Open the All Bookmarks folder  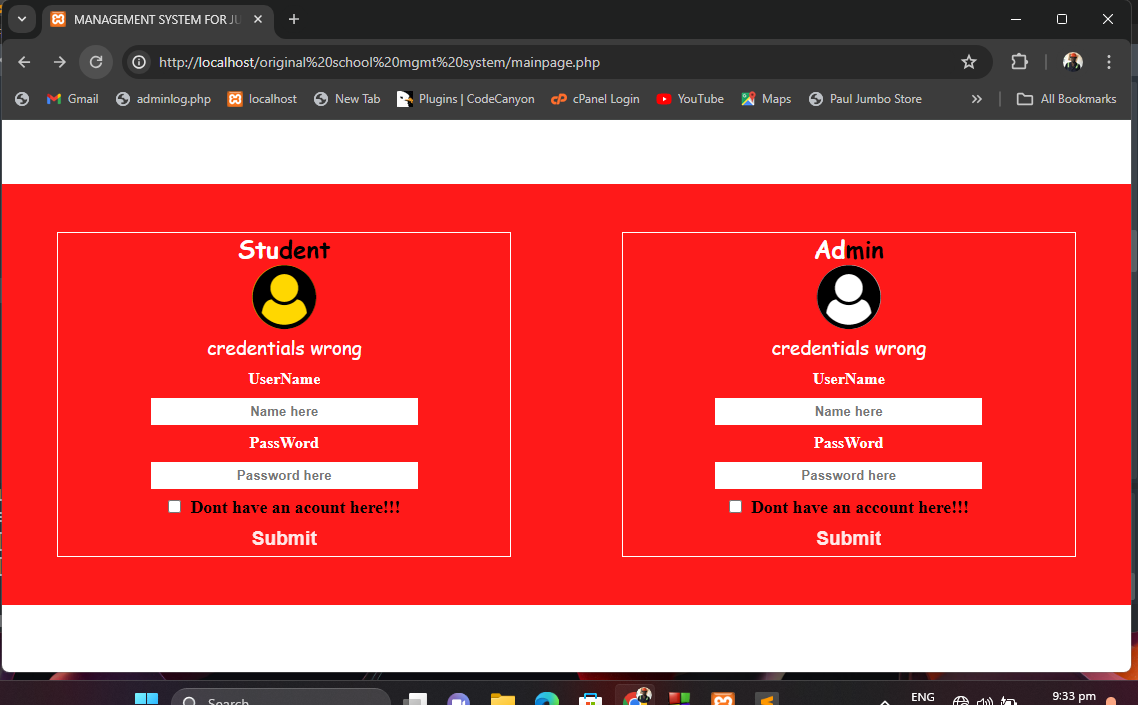tap(1066, 99)
